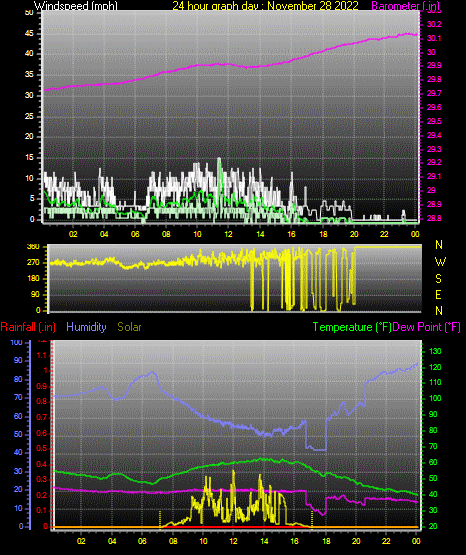Screen dimensions: 466x555
Task: Select the "Dew Point (°F)" legend label
Action: (x=427, y=327)
